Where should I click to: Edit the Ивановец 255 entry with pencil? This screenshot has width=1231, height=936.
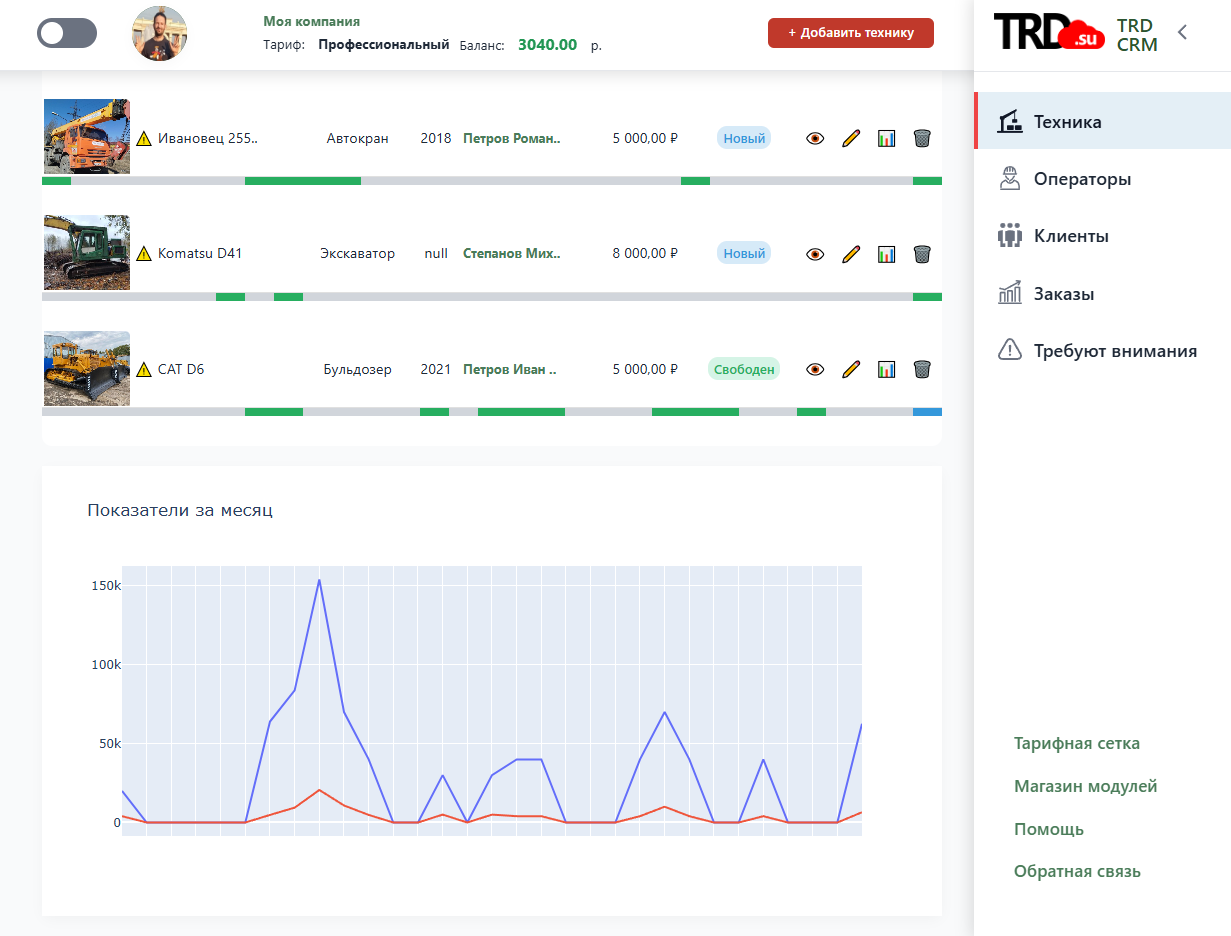pyautogui.click(x=851, y=139)
